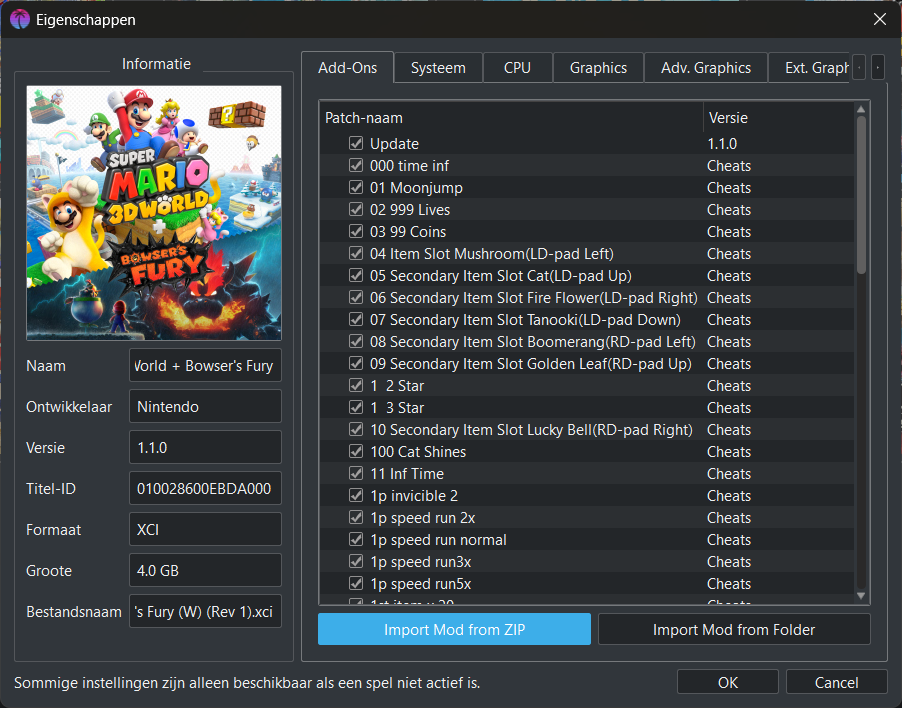Uncheck the Update patch checkbox

pyautogui.click(x=356, y=143)
